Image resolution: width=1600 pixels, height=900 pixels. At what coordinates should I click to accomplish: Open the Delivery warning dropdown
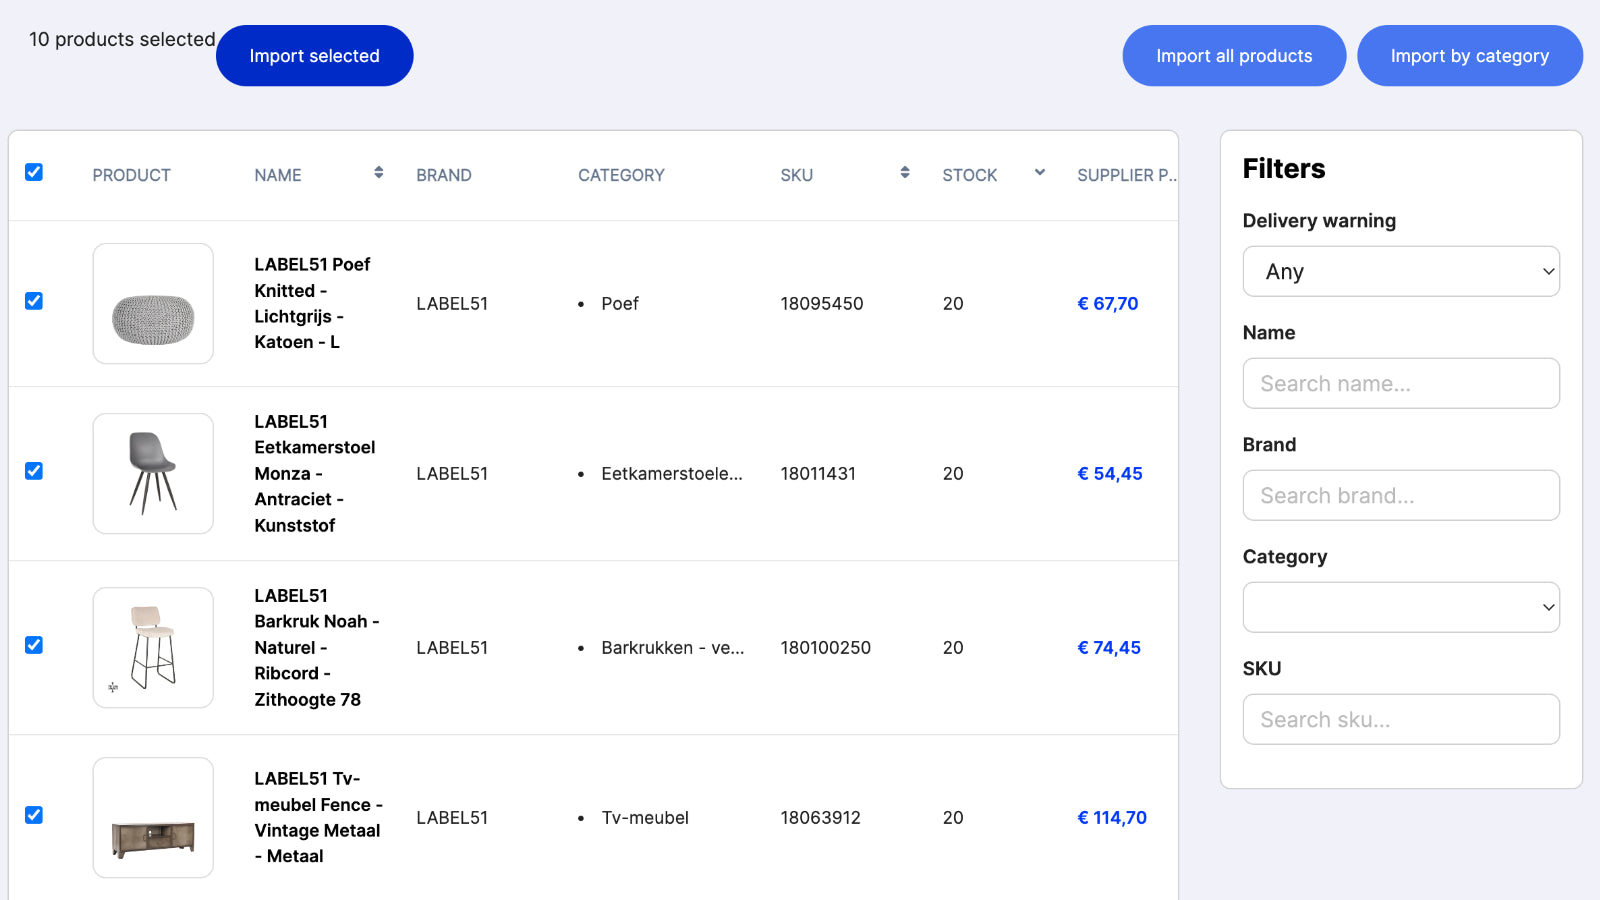(x=1401, y=271)
